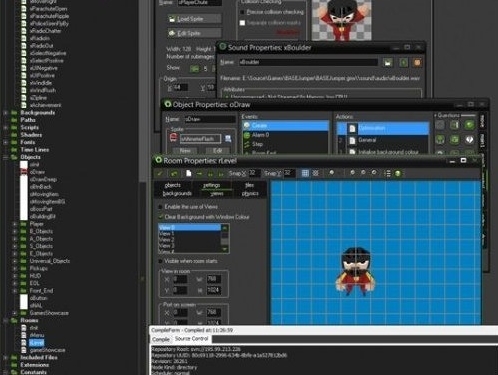Screen dimensions: 498x375
Task: Click red sprite icon in Object Properties
Action: (x=173, y=138)
